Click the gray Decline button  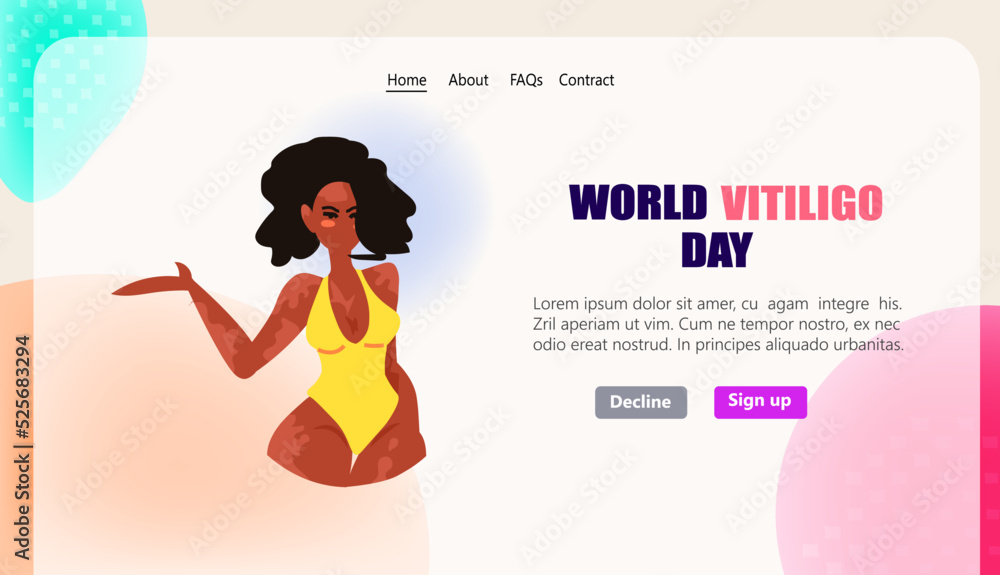641,402
